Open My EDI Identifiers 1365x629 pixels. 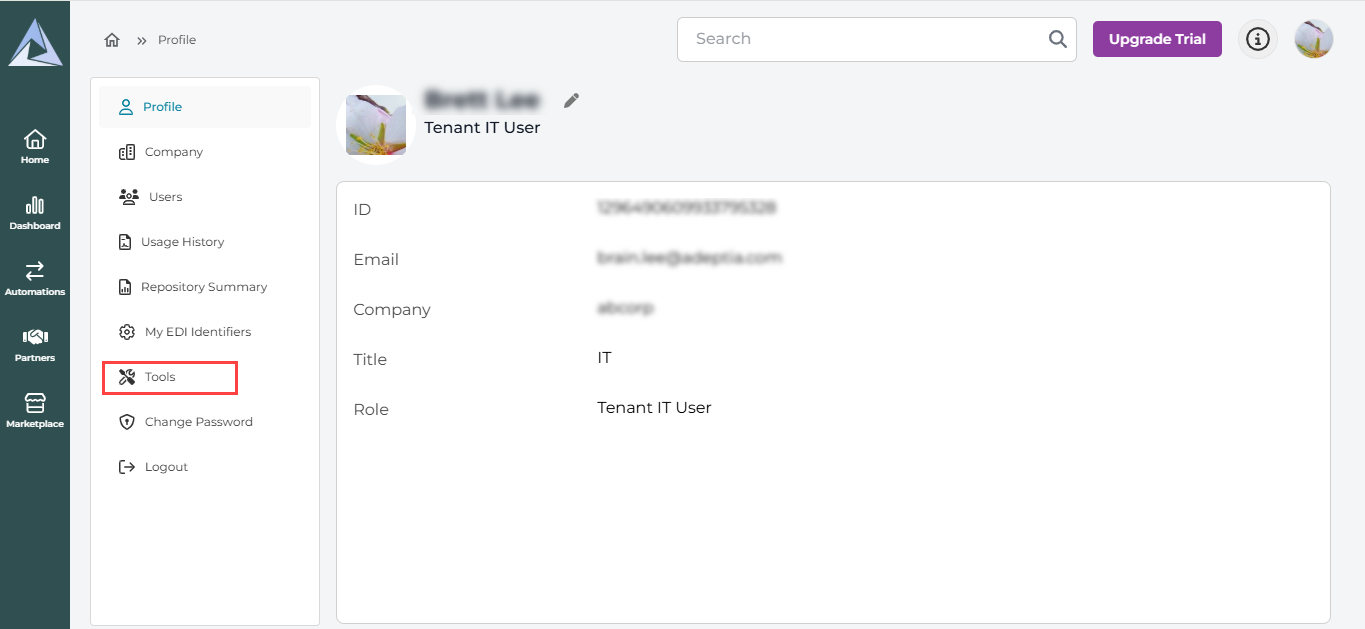(x=205, y=332)
